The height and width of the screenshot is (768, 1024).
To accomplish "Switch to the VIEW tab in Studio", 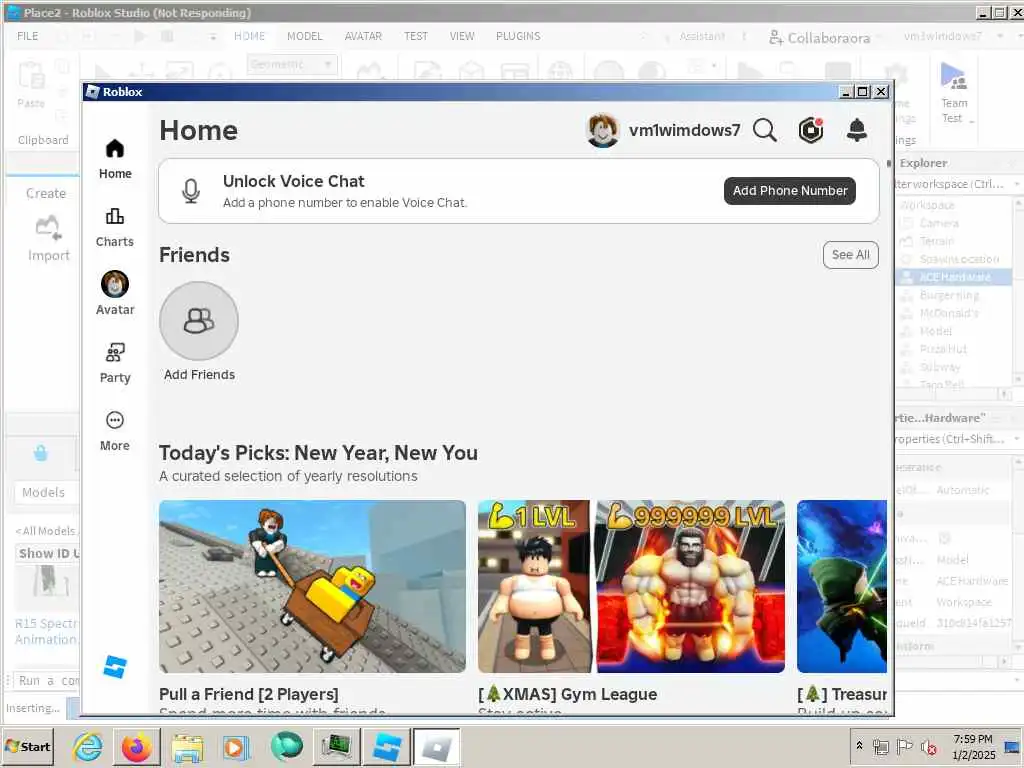I will tap(462, 36).
